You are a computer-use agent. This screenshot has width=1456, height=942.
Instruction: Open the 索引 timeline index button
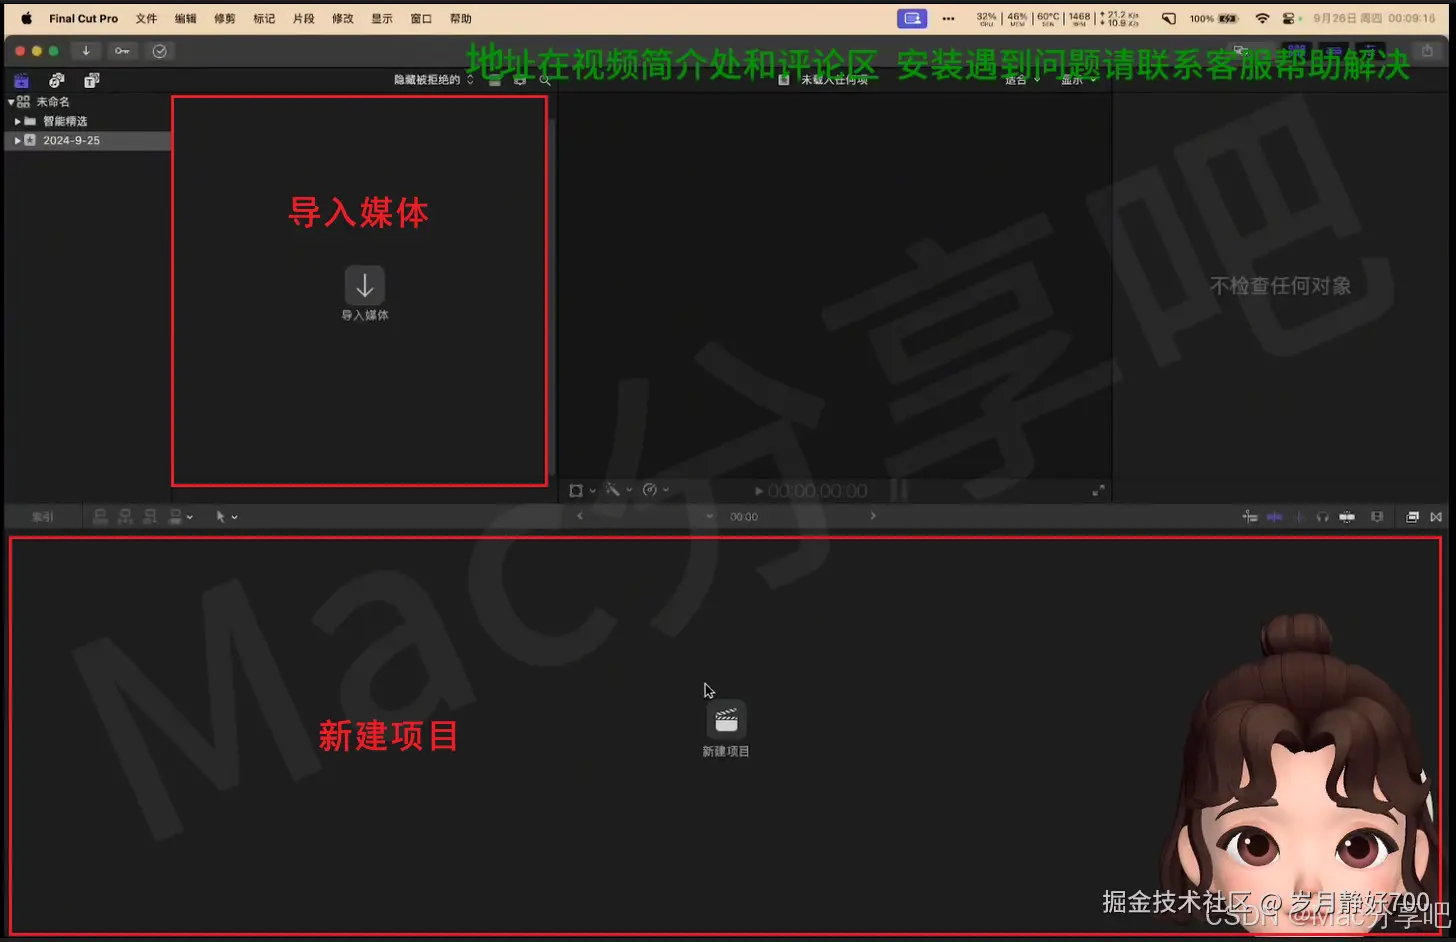[x=42, y=516]
